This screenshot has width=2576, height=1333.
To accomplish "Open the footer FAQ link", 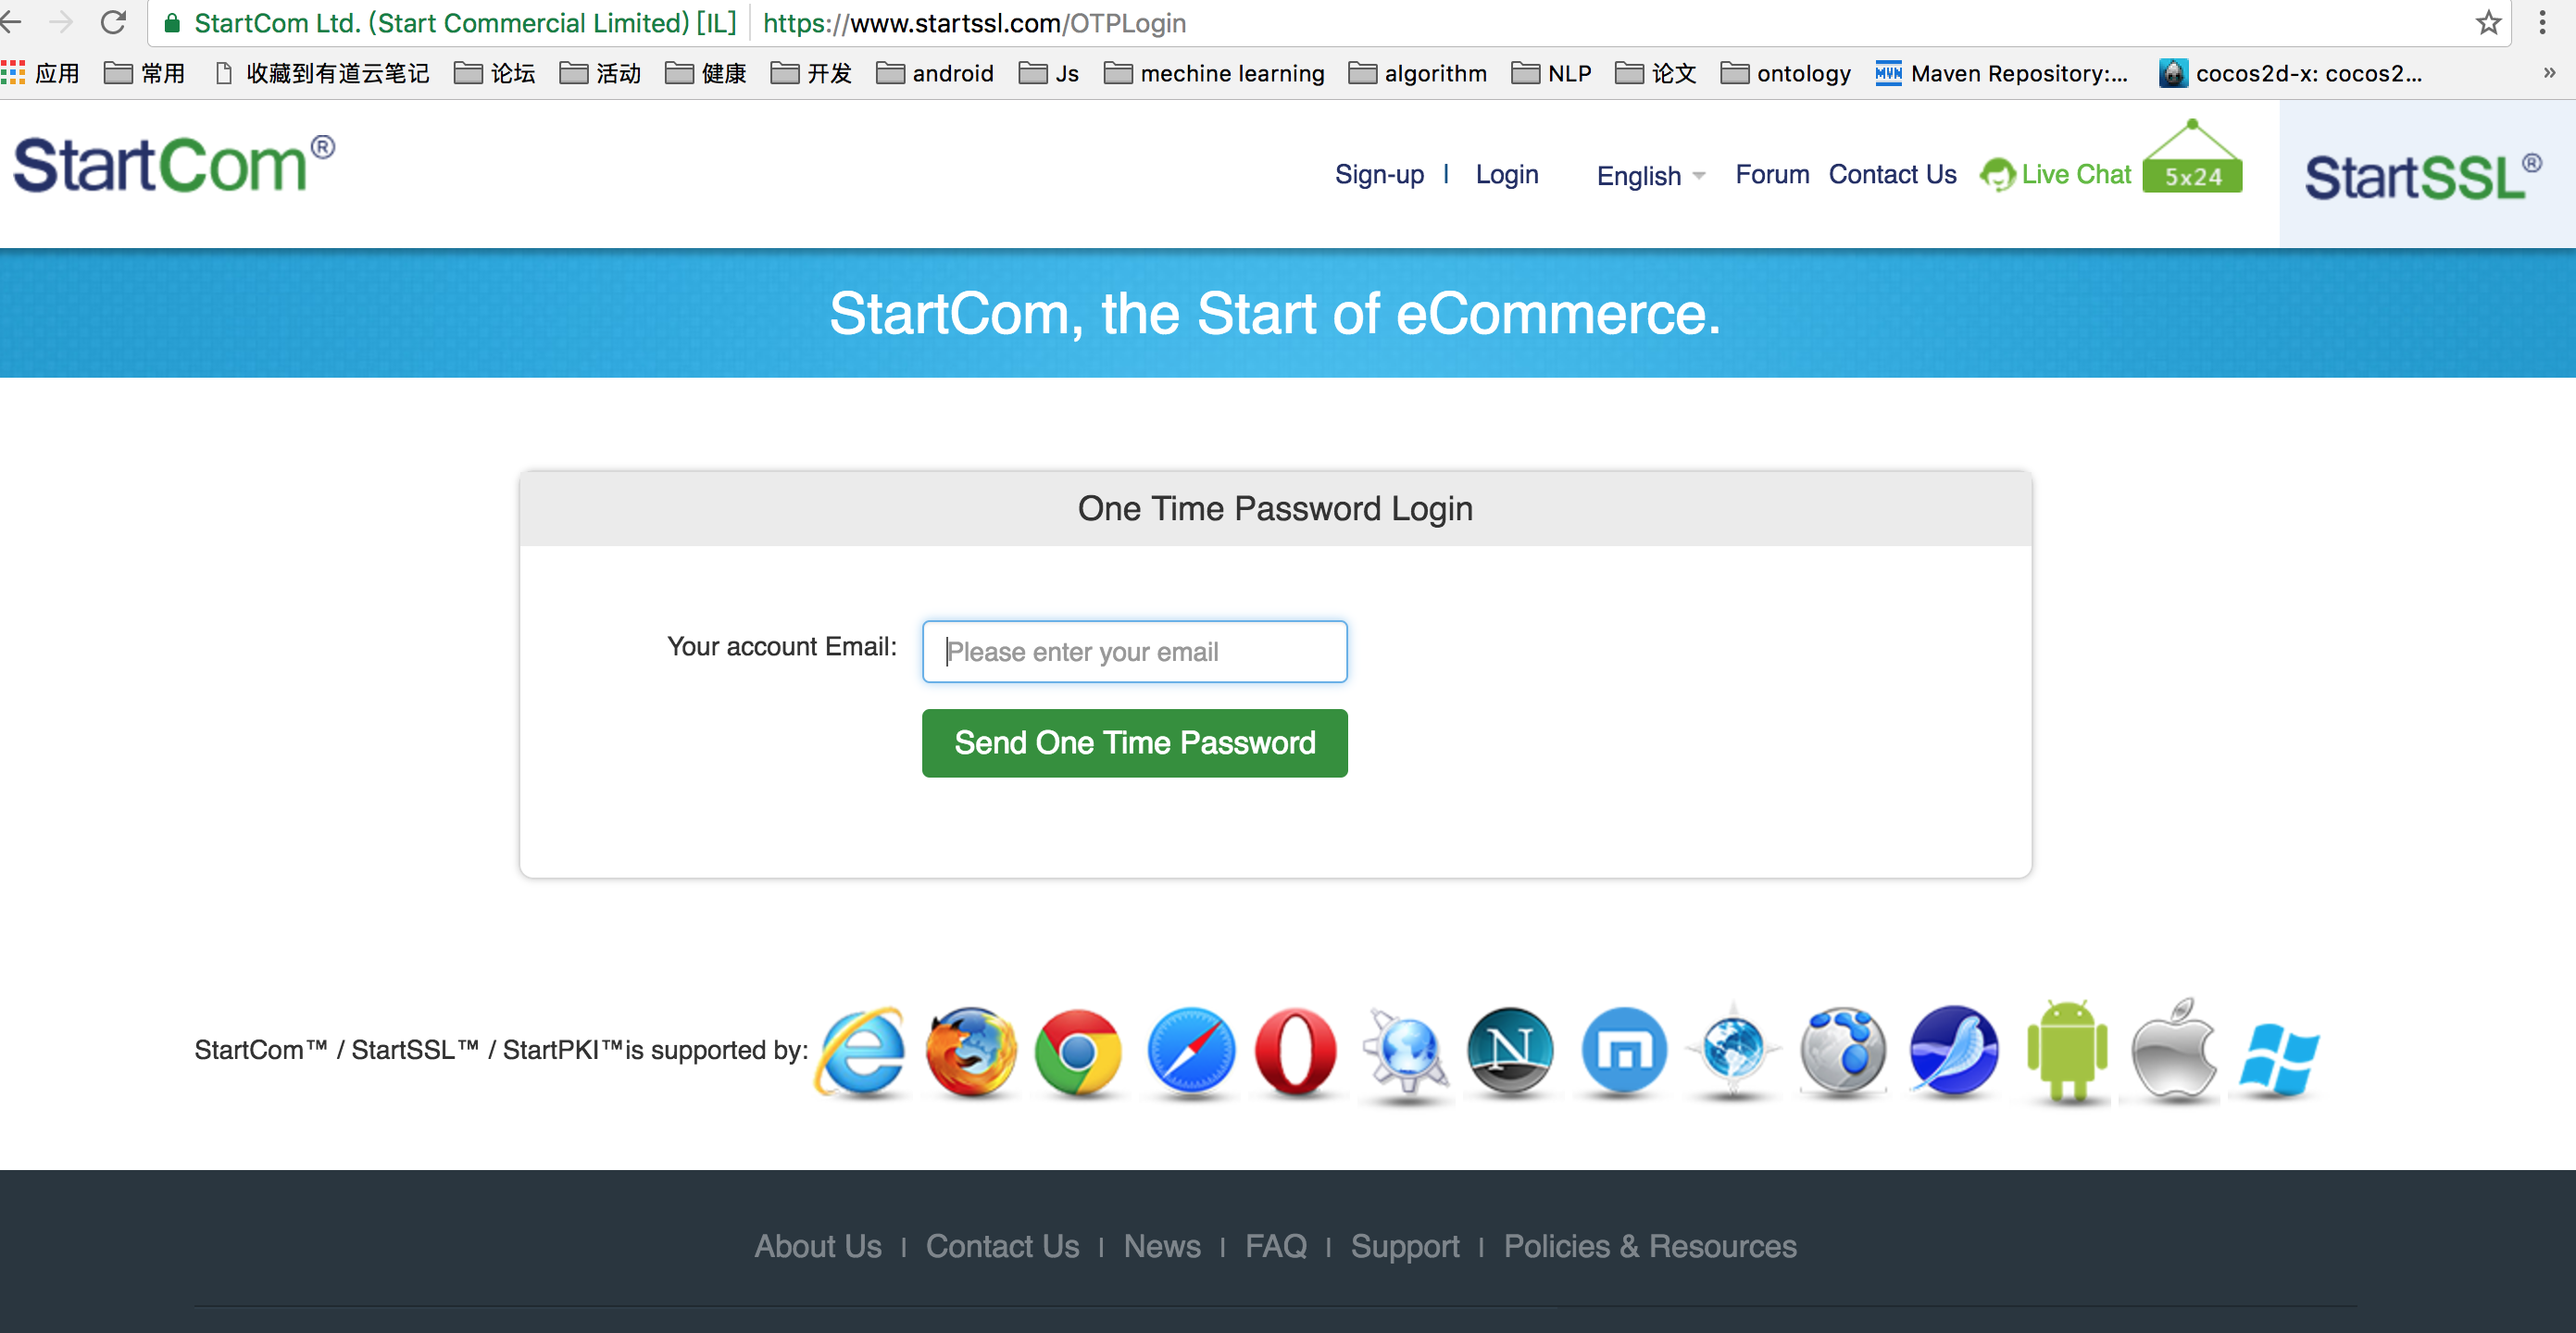I will tap(1276, 1246).
